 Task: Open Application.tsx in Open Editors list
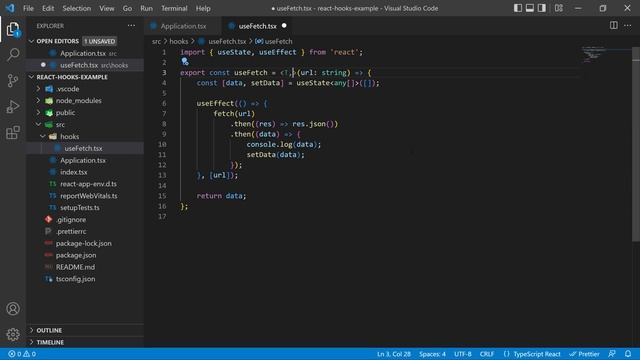[x=85, y=53]
